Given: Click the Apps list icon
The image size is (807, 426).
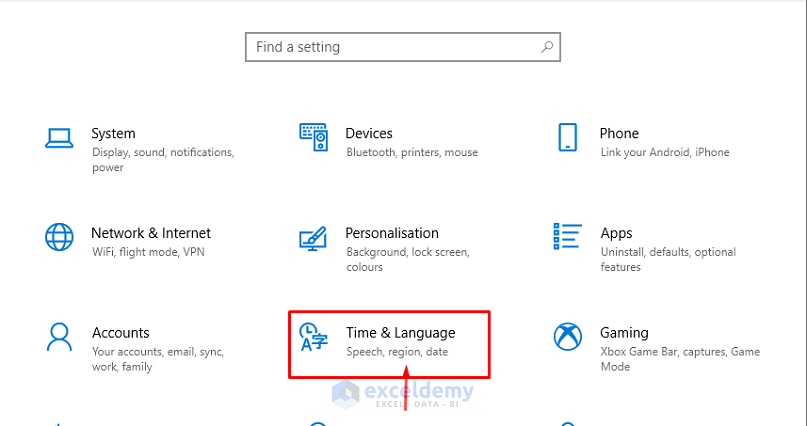Looking at the screenshot, I should coord(567,237).
